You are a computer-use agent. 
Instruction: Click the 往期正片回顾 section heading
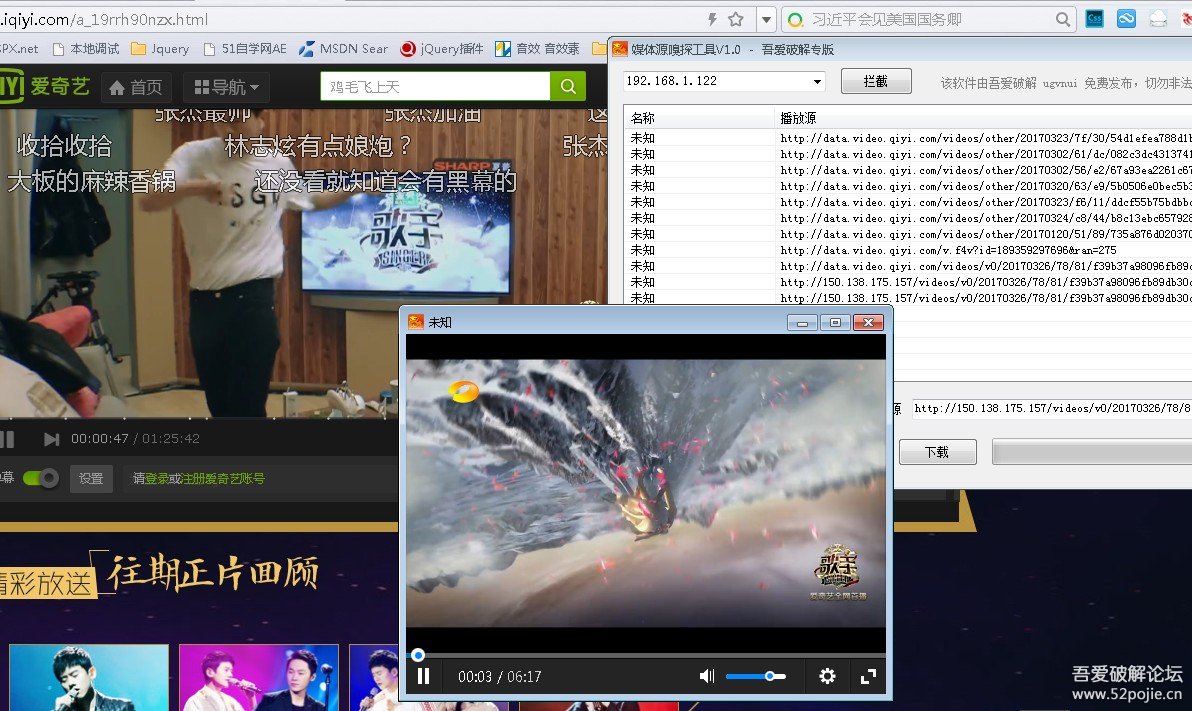tap(213, 573)
